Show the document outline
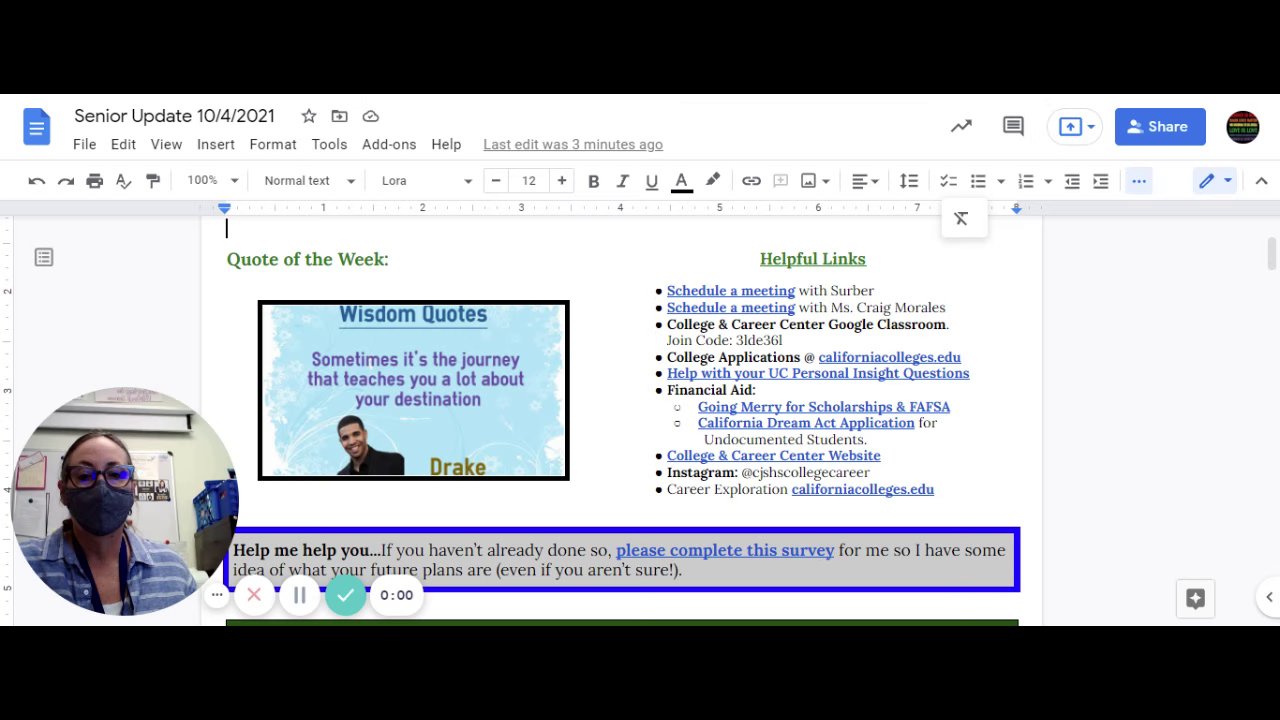Viewport: 1280px width, 720px height. tap(44, 257)
